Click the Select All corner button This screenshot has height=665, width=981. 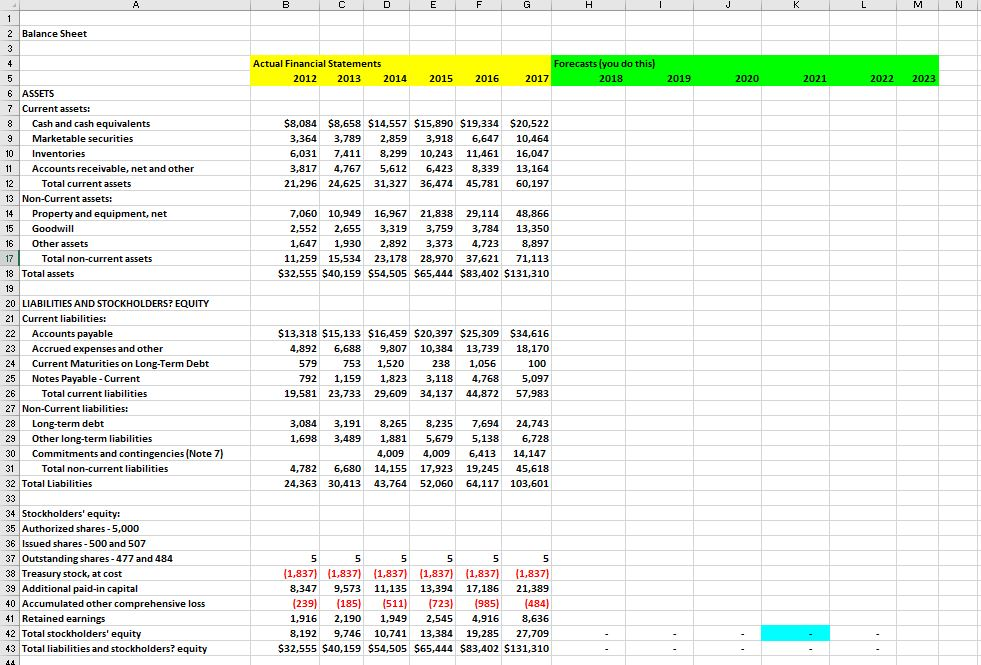[10, 6]
